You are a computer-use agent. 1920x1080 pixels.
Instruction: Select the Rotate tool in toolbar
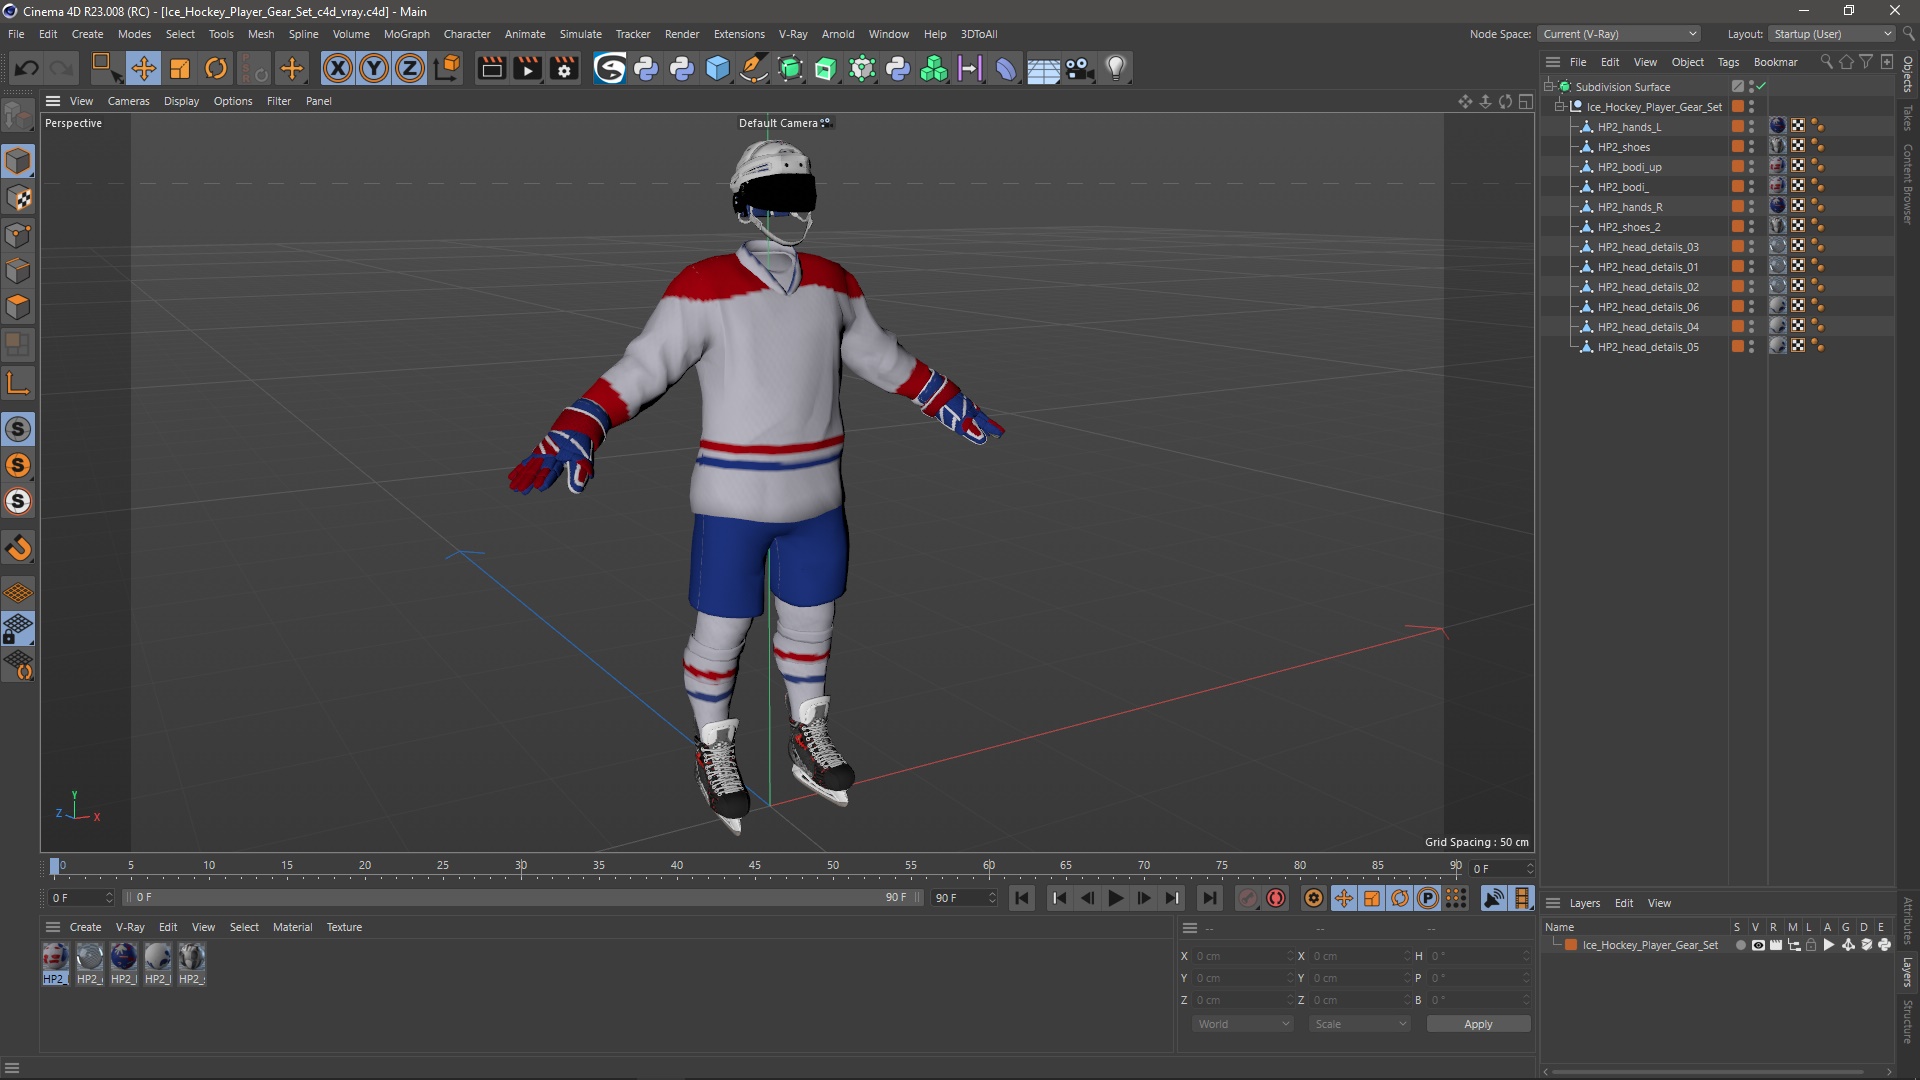coord(216,68)
